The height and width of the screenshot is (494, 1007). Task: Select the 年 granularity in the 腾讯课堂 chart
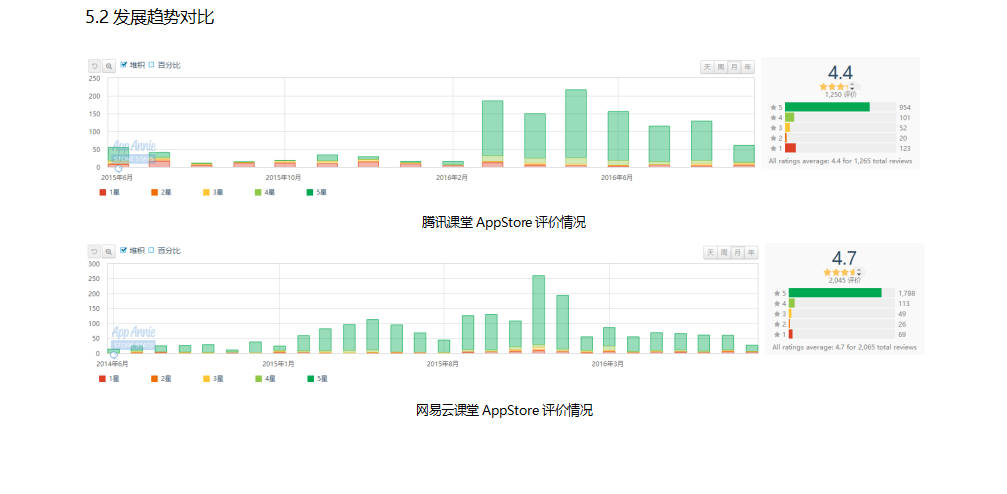click(748, 67)
